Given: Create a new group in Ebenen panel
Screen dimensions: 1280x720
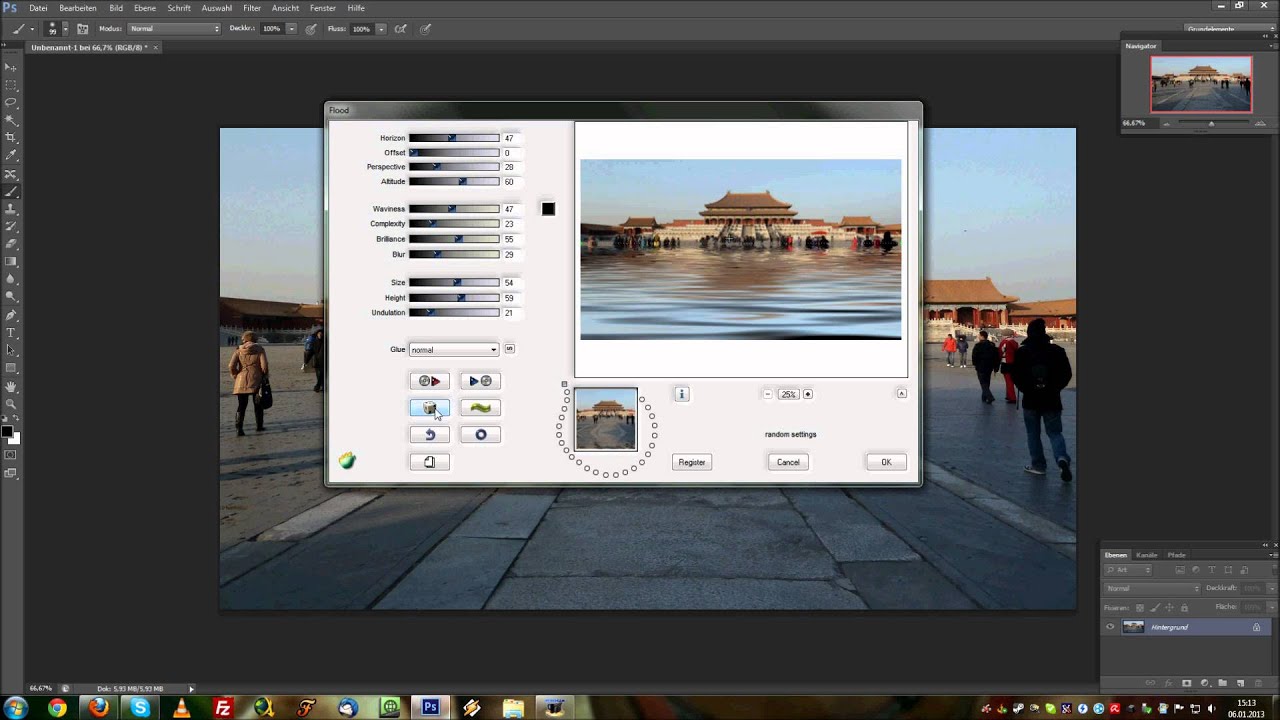Looking at the screenshot, I should 1222,683.
